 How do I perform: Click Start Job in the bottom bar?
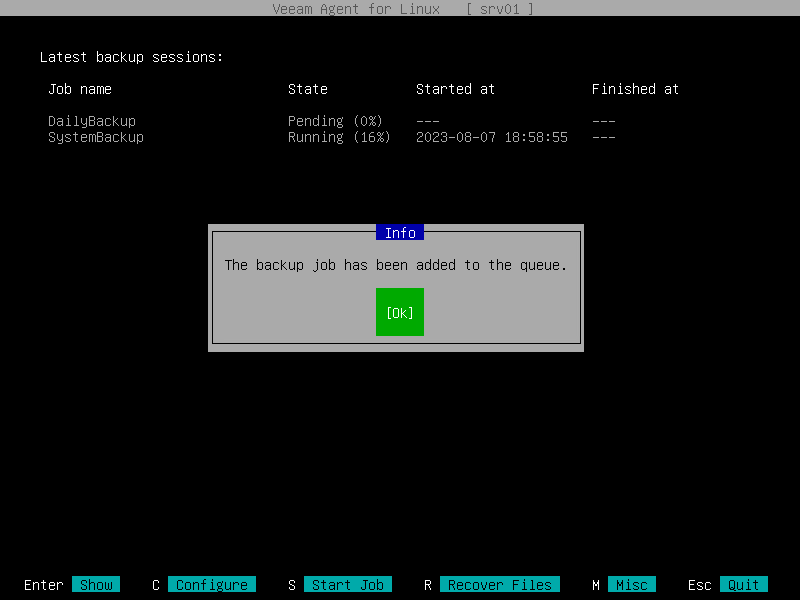348,584
